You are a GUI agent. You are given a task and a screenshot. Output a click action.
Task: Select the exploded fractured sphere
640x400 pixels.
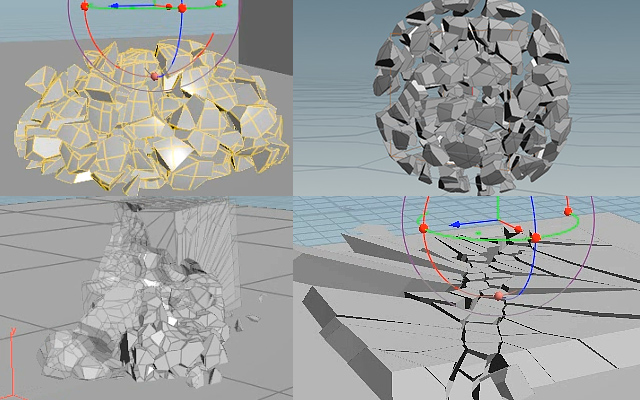(472, 97)
